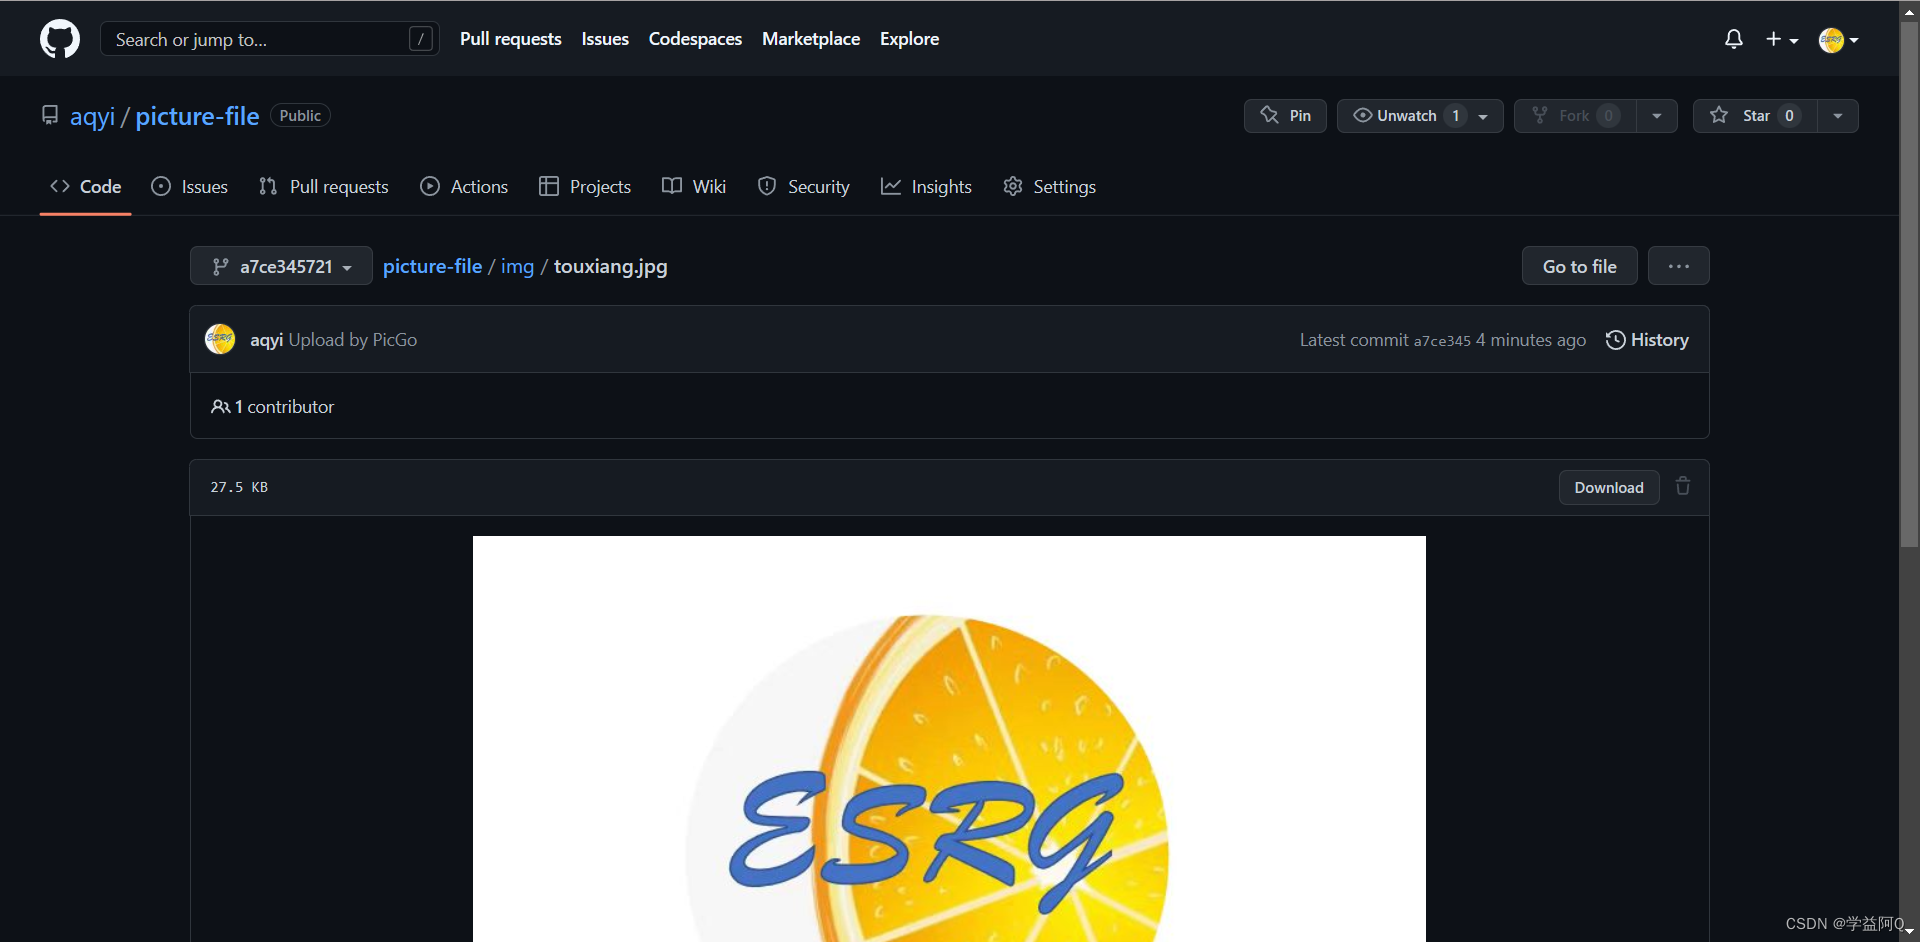Screen dimensions: 1920x942
Task: Click the GitHub Octocat logo
Action: (x=60, y=39)
